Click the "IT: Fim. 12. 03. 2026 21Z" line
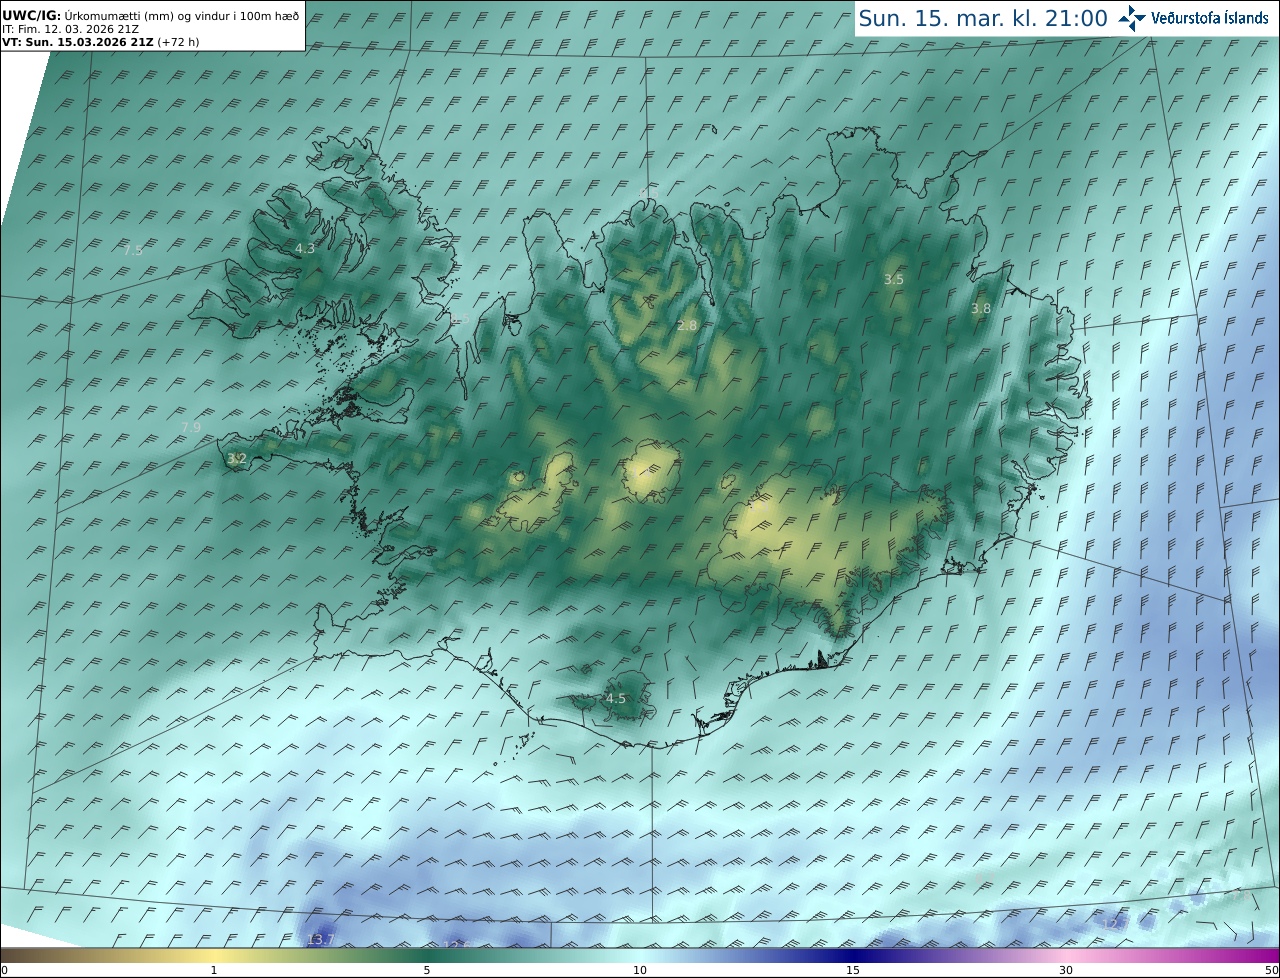Viewport: 1280px width, 978px height. 70,30
